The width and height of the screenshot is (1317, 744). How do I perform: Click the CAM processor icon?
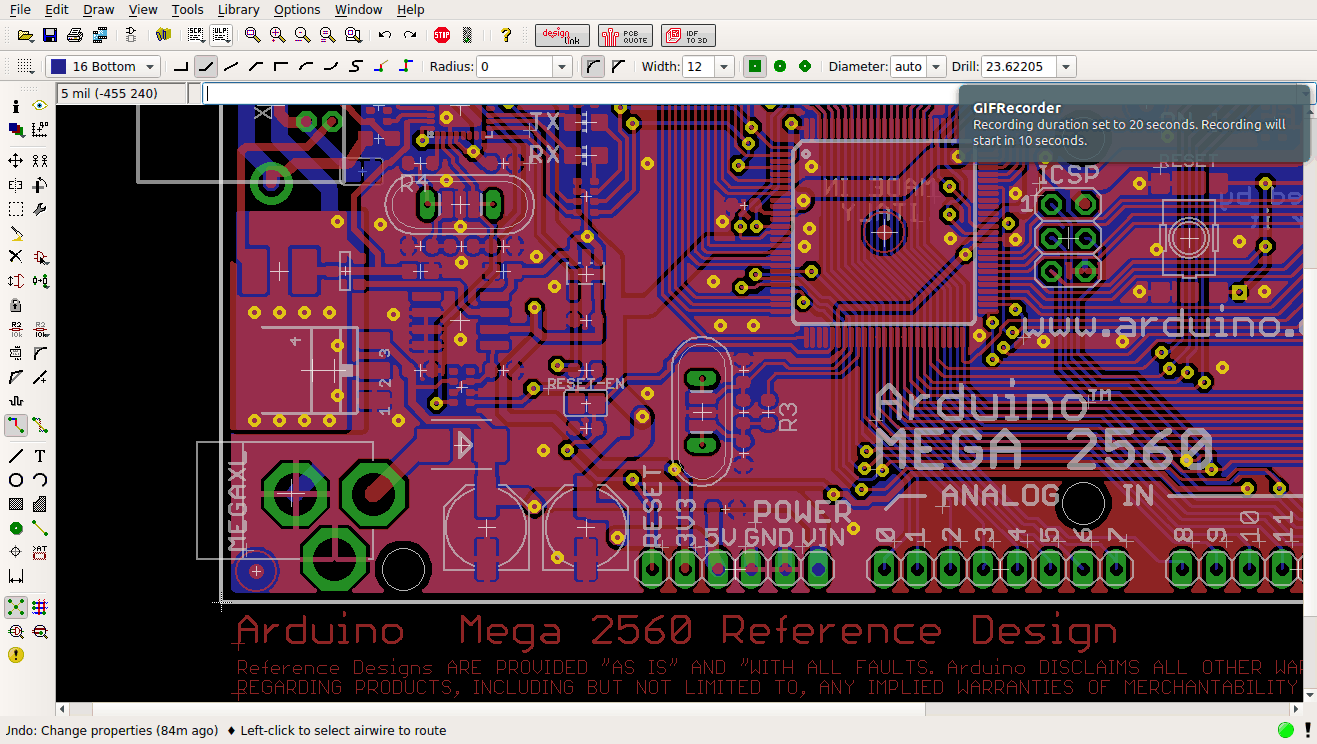100,35
